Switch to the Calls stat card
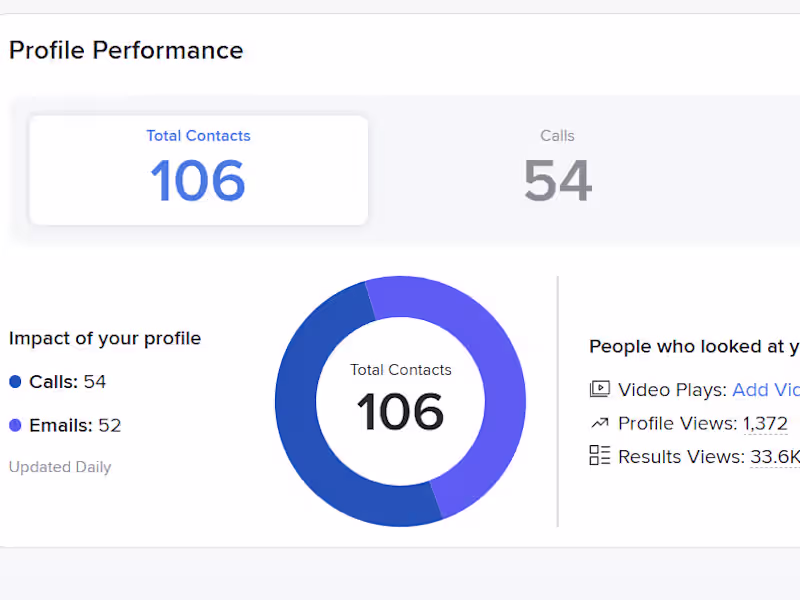 pyautogui.click(x=557, y=170)
